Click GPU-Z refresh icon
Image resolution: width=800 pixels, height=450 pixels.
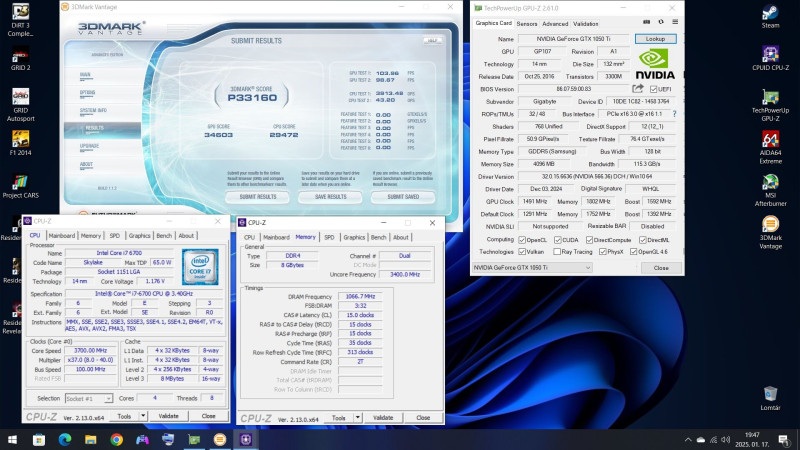661,22
